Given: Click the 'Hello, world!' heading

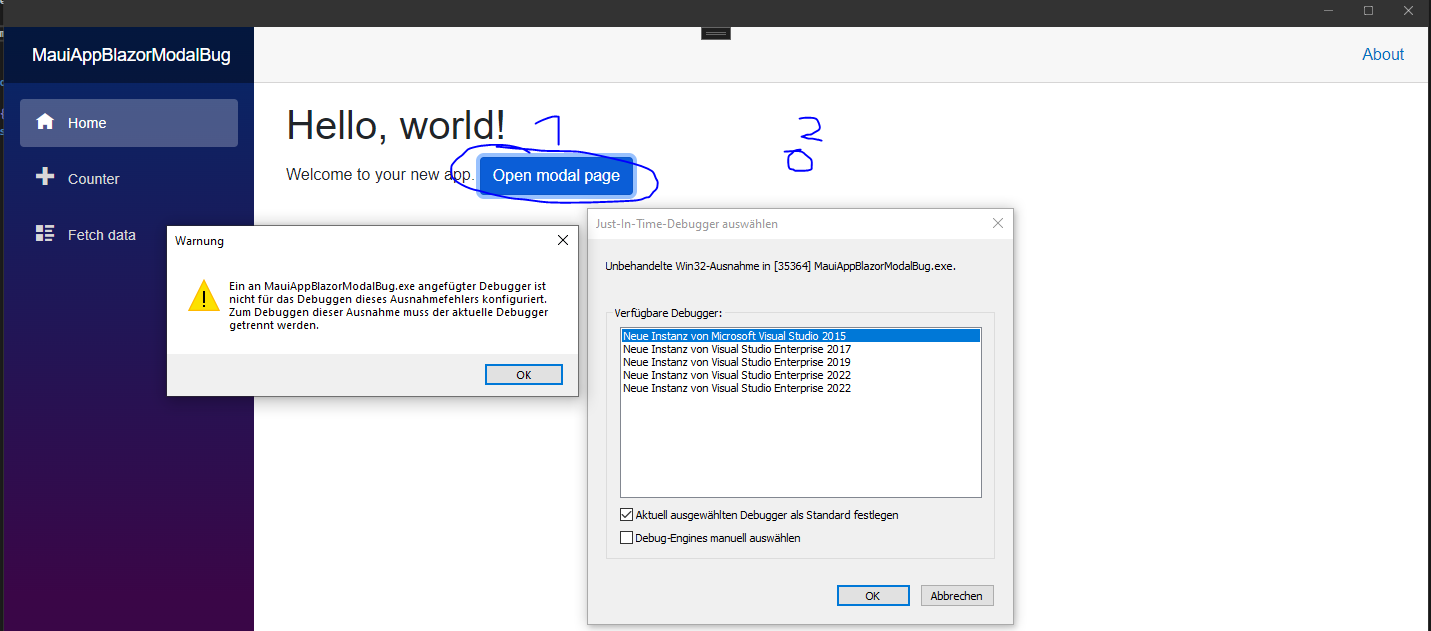Looking at the screenshot, I should click(x=396, y=125).
